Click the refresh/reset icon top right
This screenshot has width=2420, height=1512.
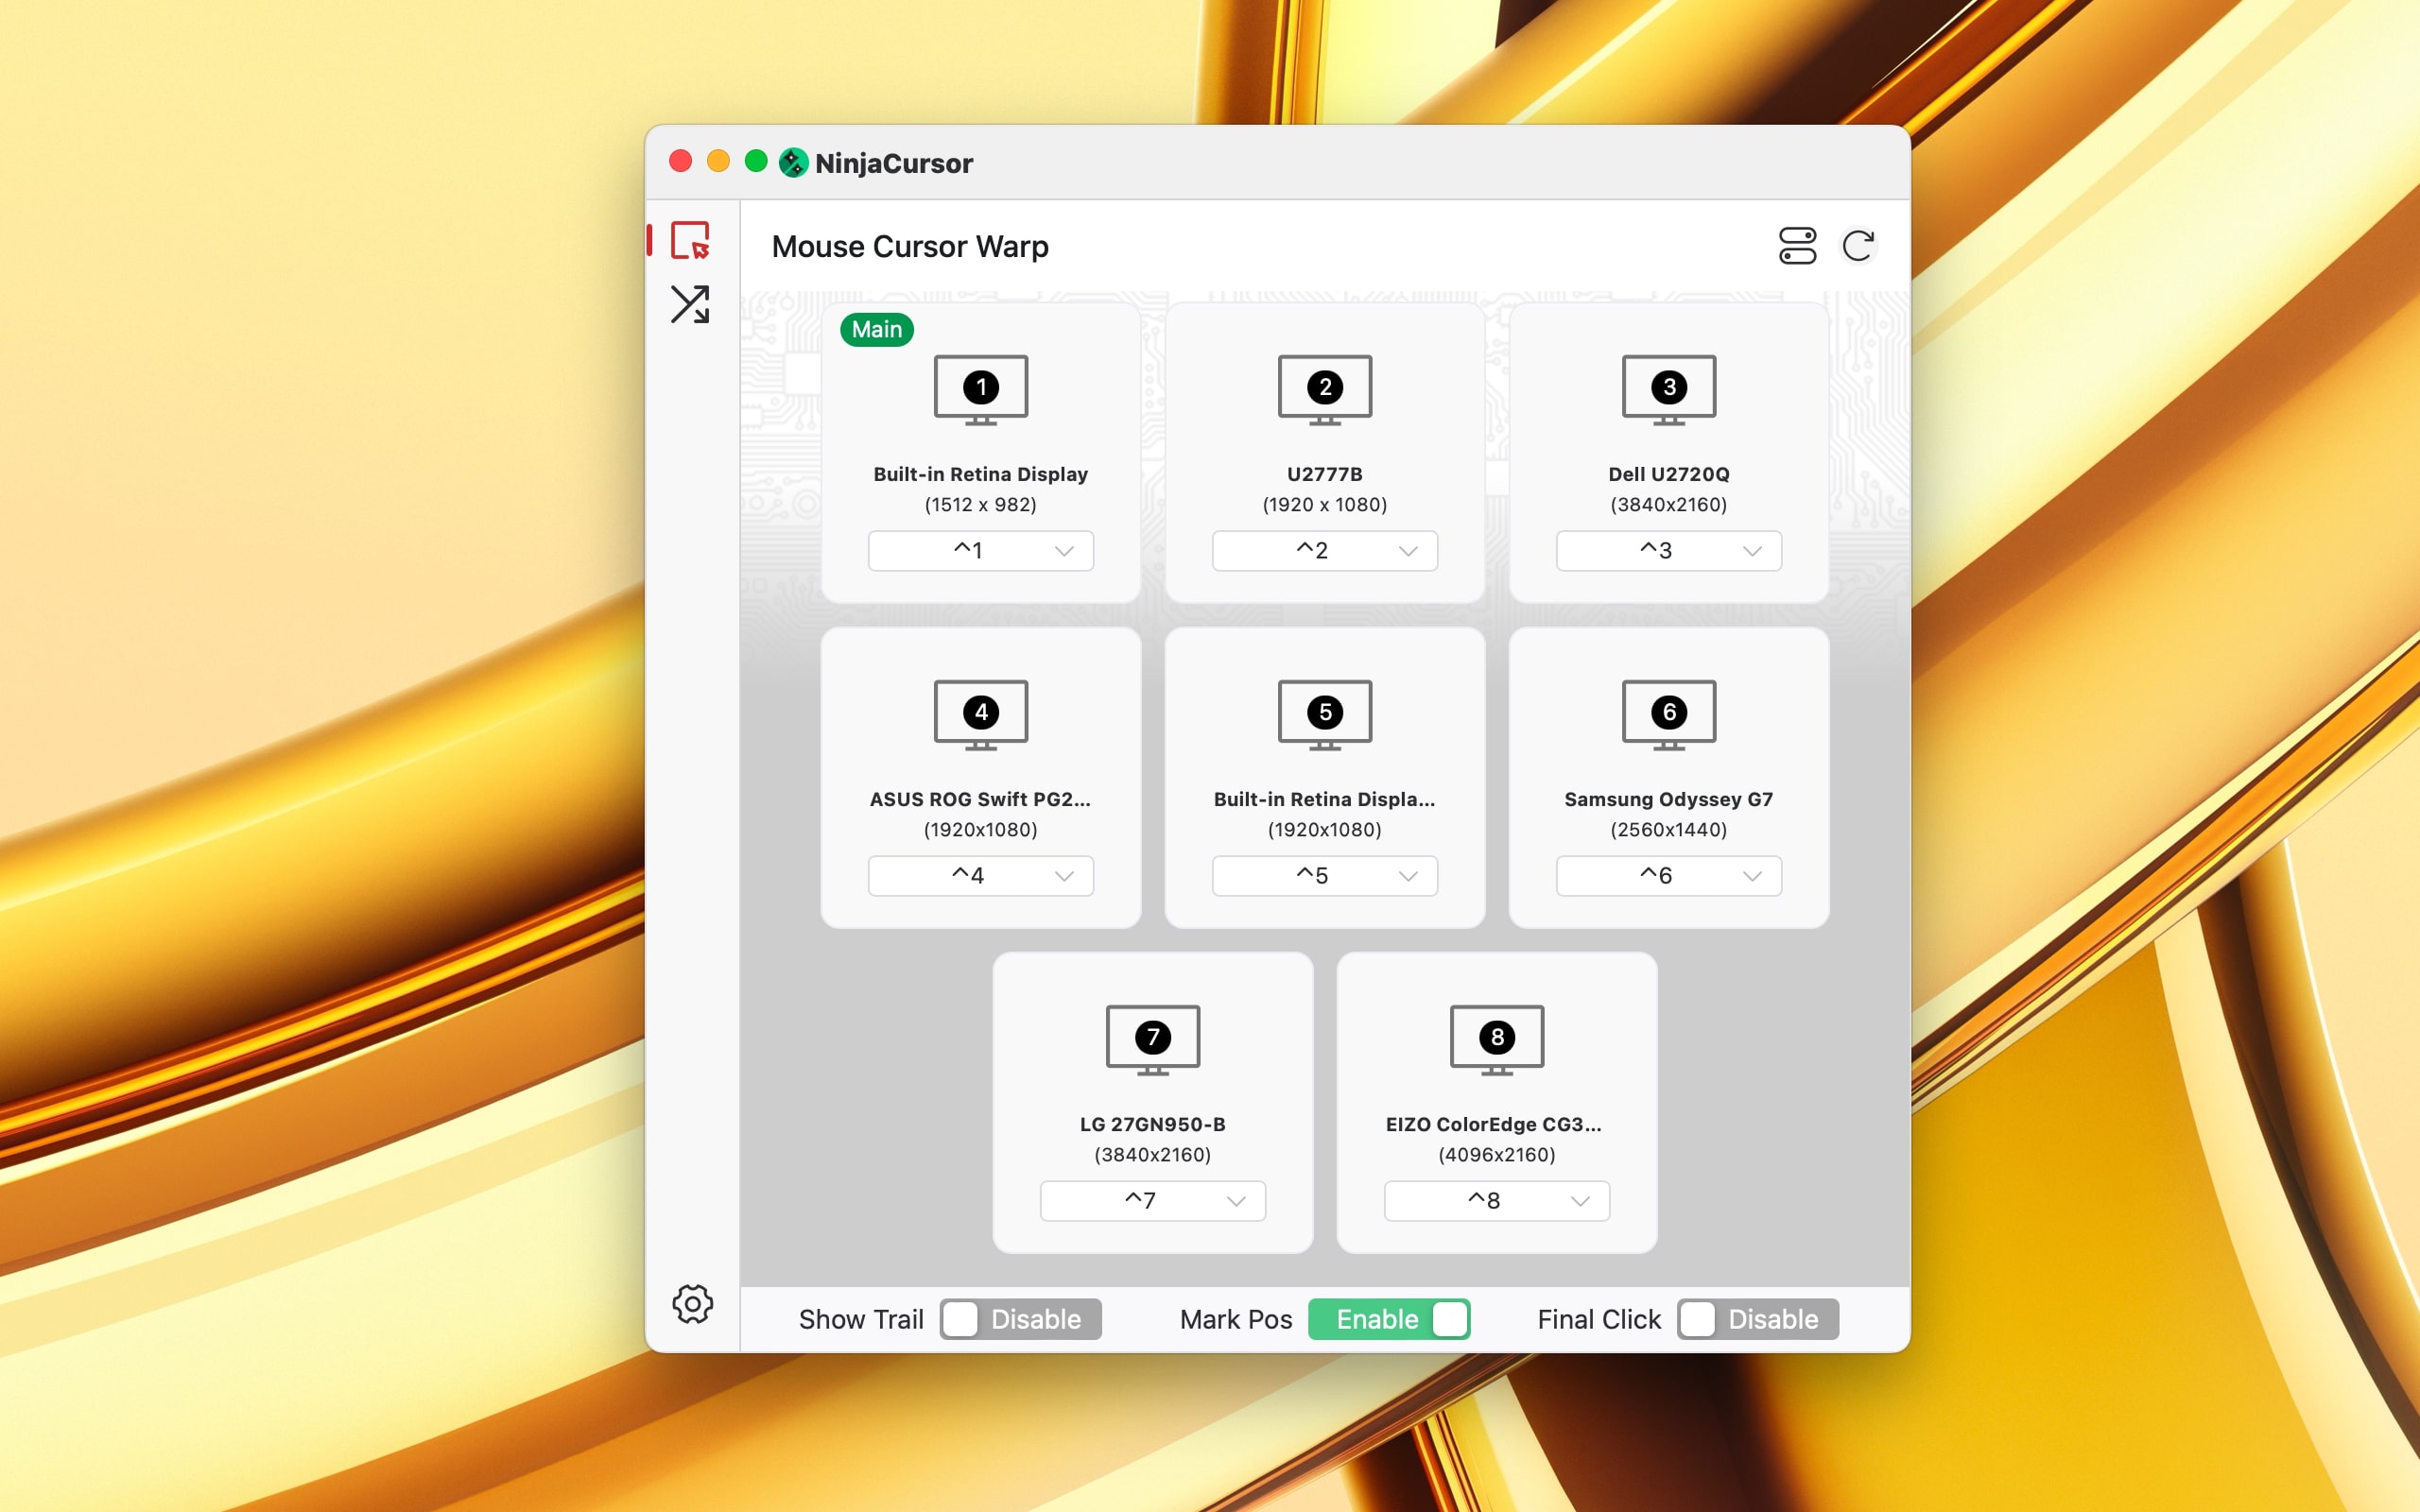tap(1858, 244)
